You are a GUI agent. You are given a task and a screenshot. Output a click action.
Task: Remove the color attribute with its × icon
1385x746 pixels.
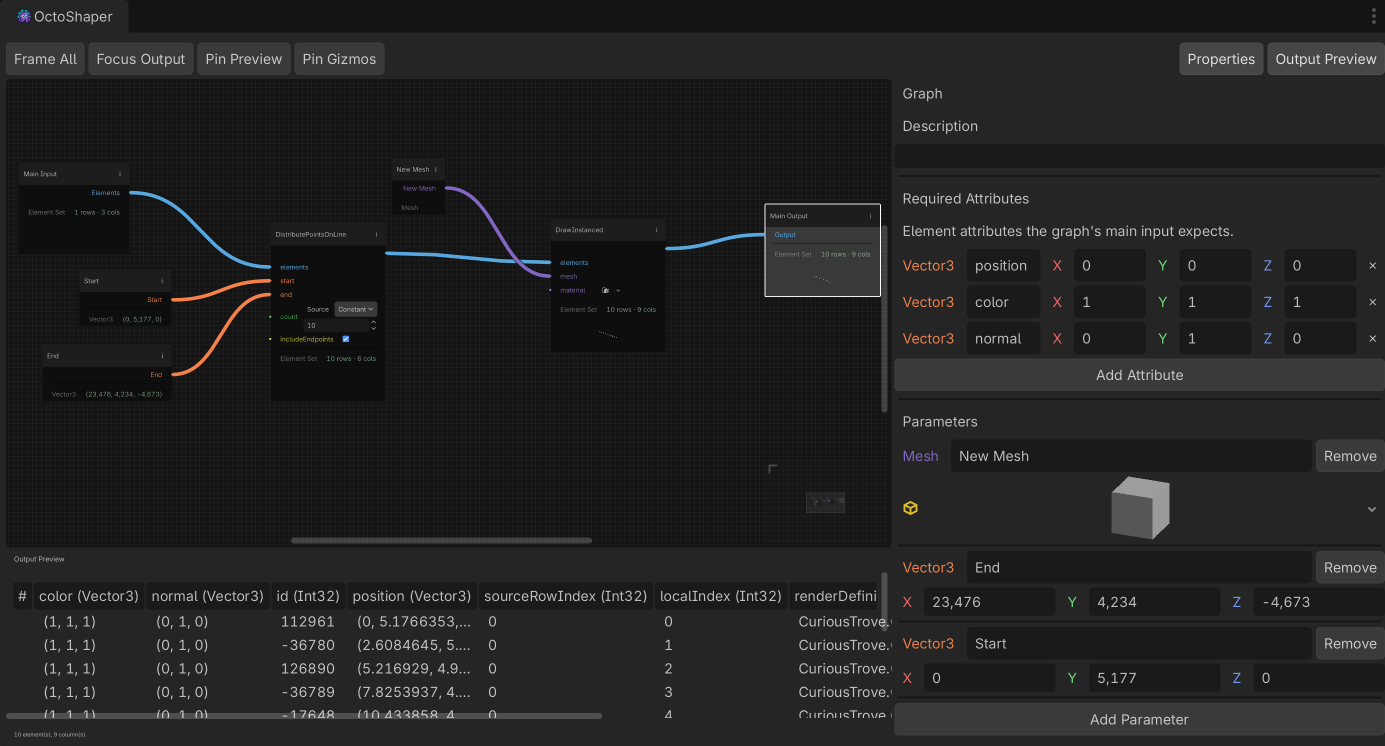[x=1372, y=302]
